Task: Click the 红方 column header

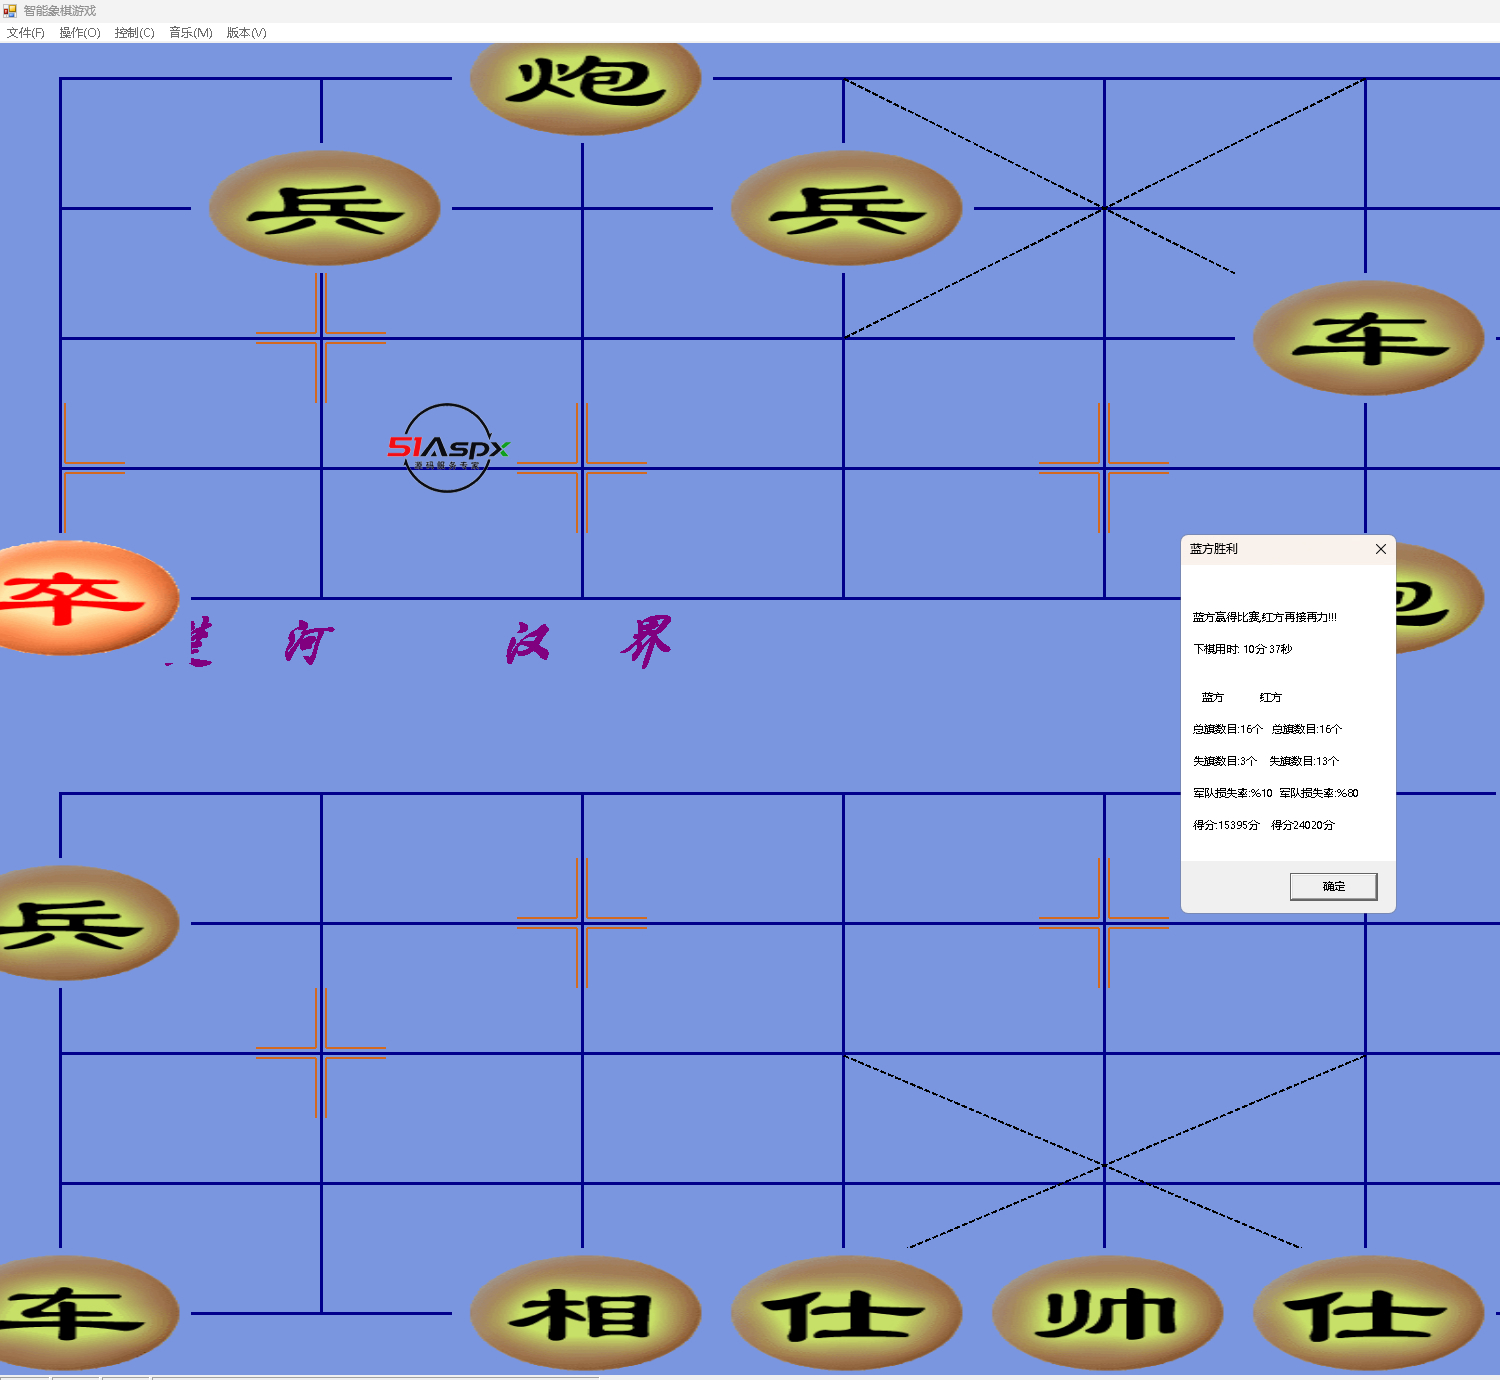Action: point(1271,697)
